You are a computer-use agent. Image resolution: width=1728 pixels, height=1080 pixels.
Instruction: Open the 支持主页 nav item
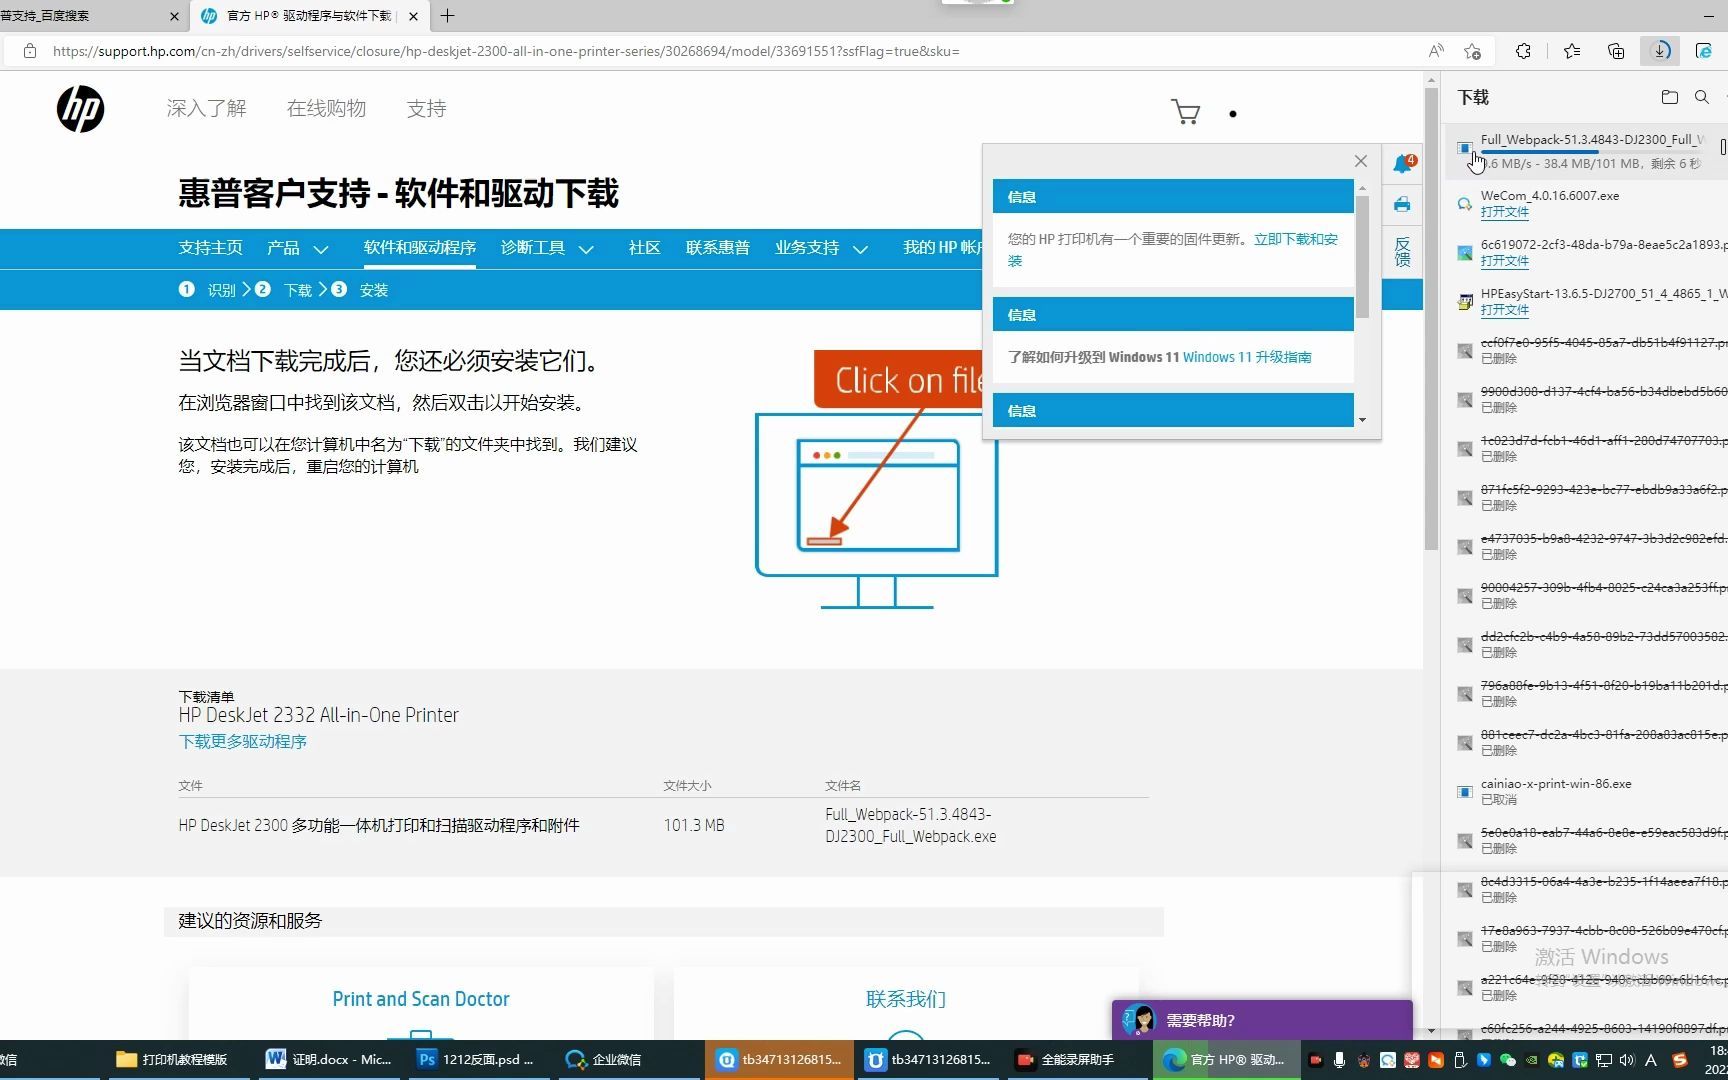(210, 248)
